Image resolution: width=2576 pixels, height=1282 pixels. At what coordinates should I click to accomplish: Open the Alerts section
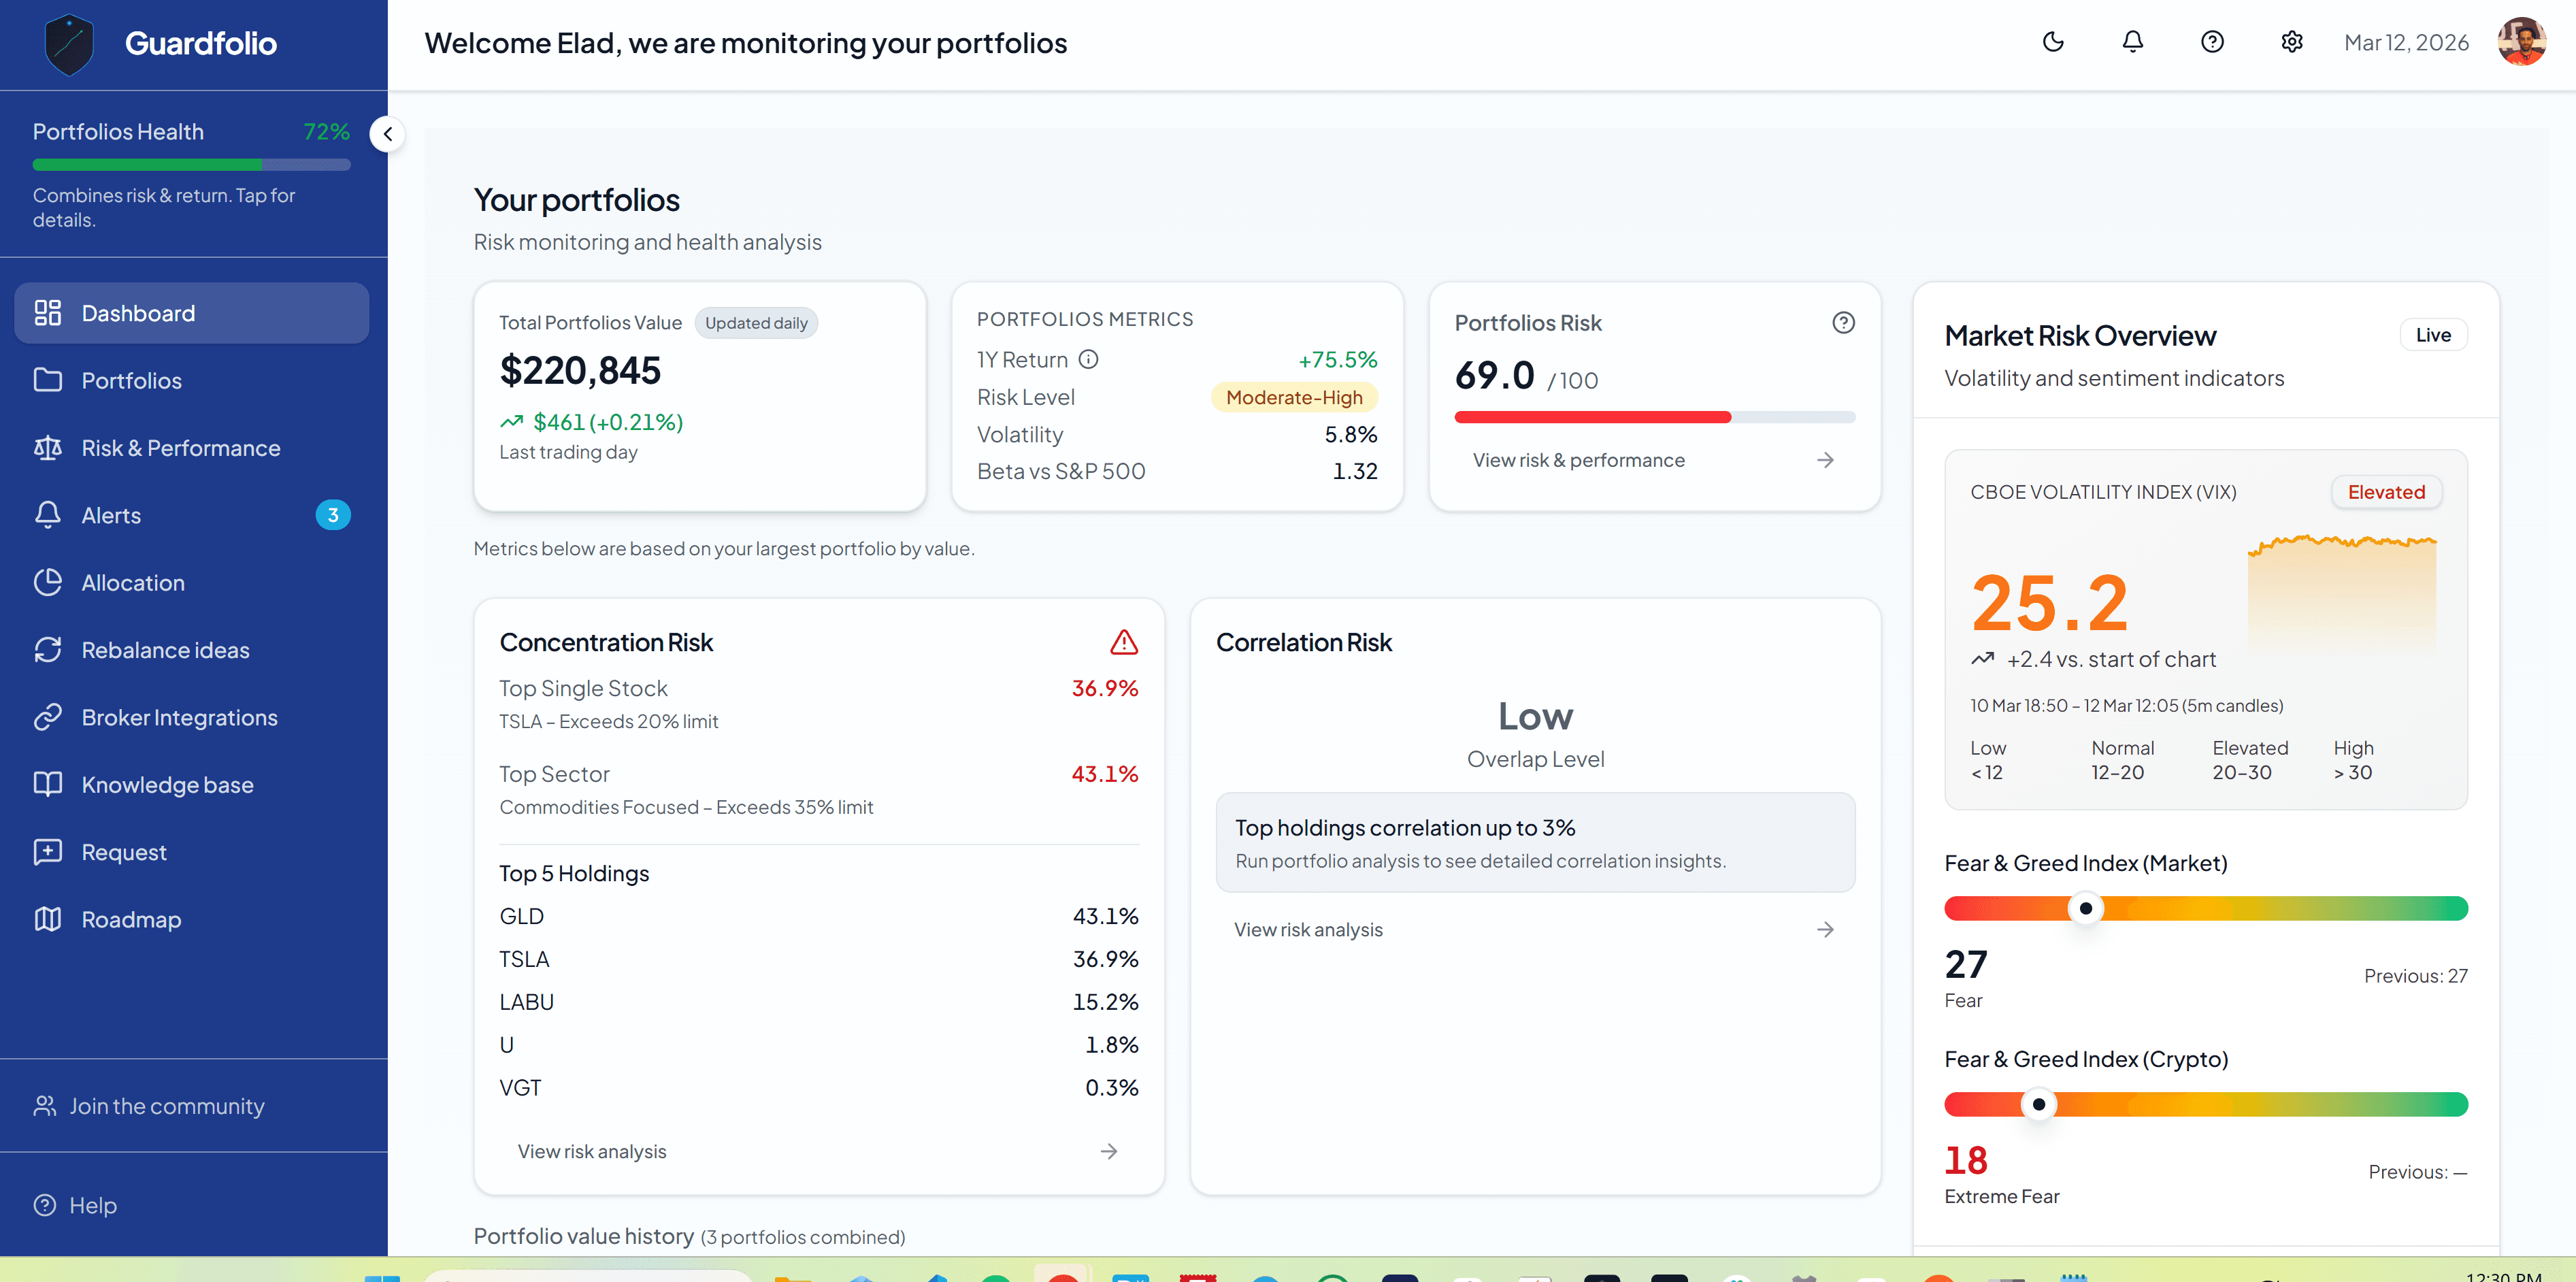pyautogui.click(x=192, y=515)
